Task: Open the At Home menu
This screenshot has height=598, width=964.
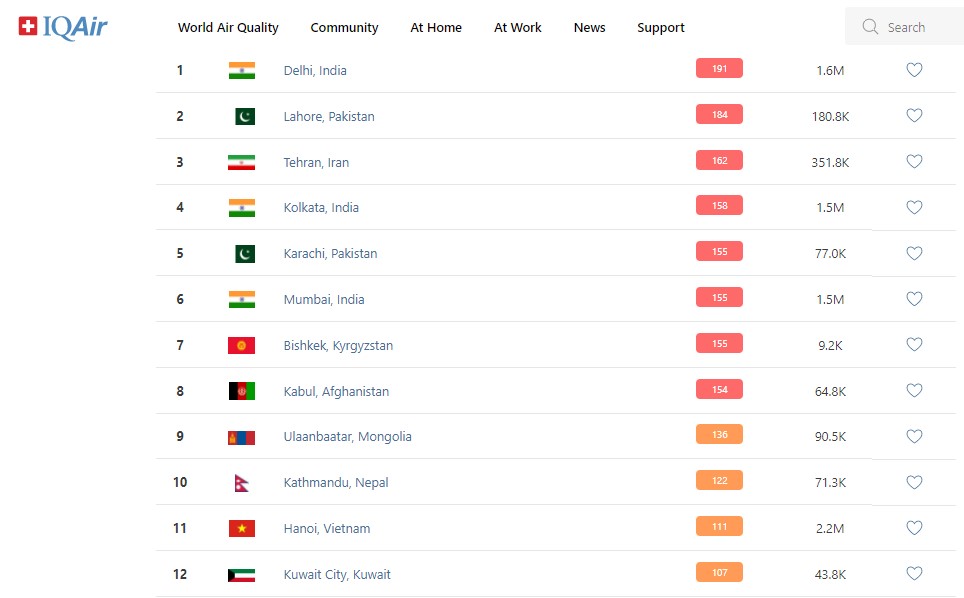Action: 436,28
